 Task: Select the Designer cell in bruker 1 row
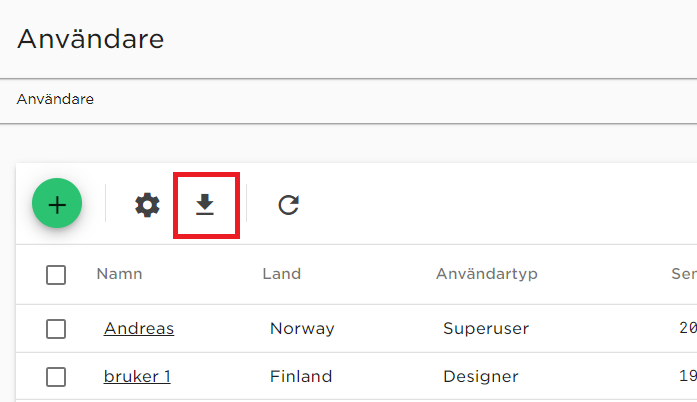point(481,377)
